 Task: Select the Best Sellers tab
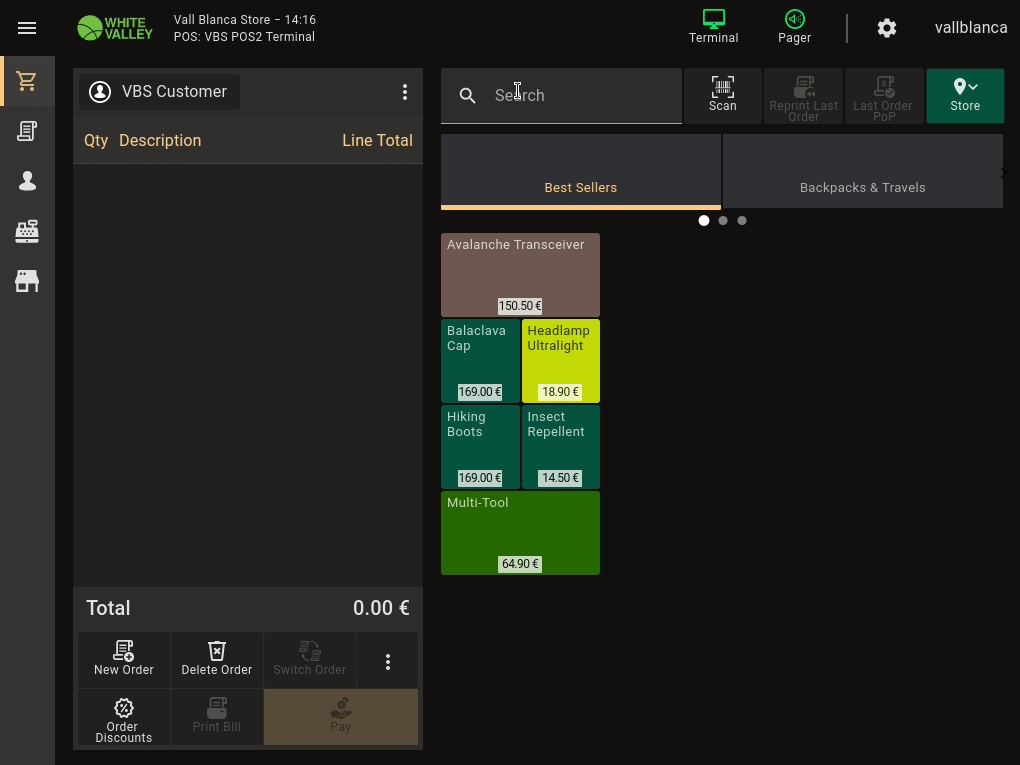point(580,171)
